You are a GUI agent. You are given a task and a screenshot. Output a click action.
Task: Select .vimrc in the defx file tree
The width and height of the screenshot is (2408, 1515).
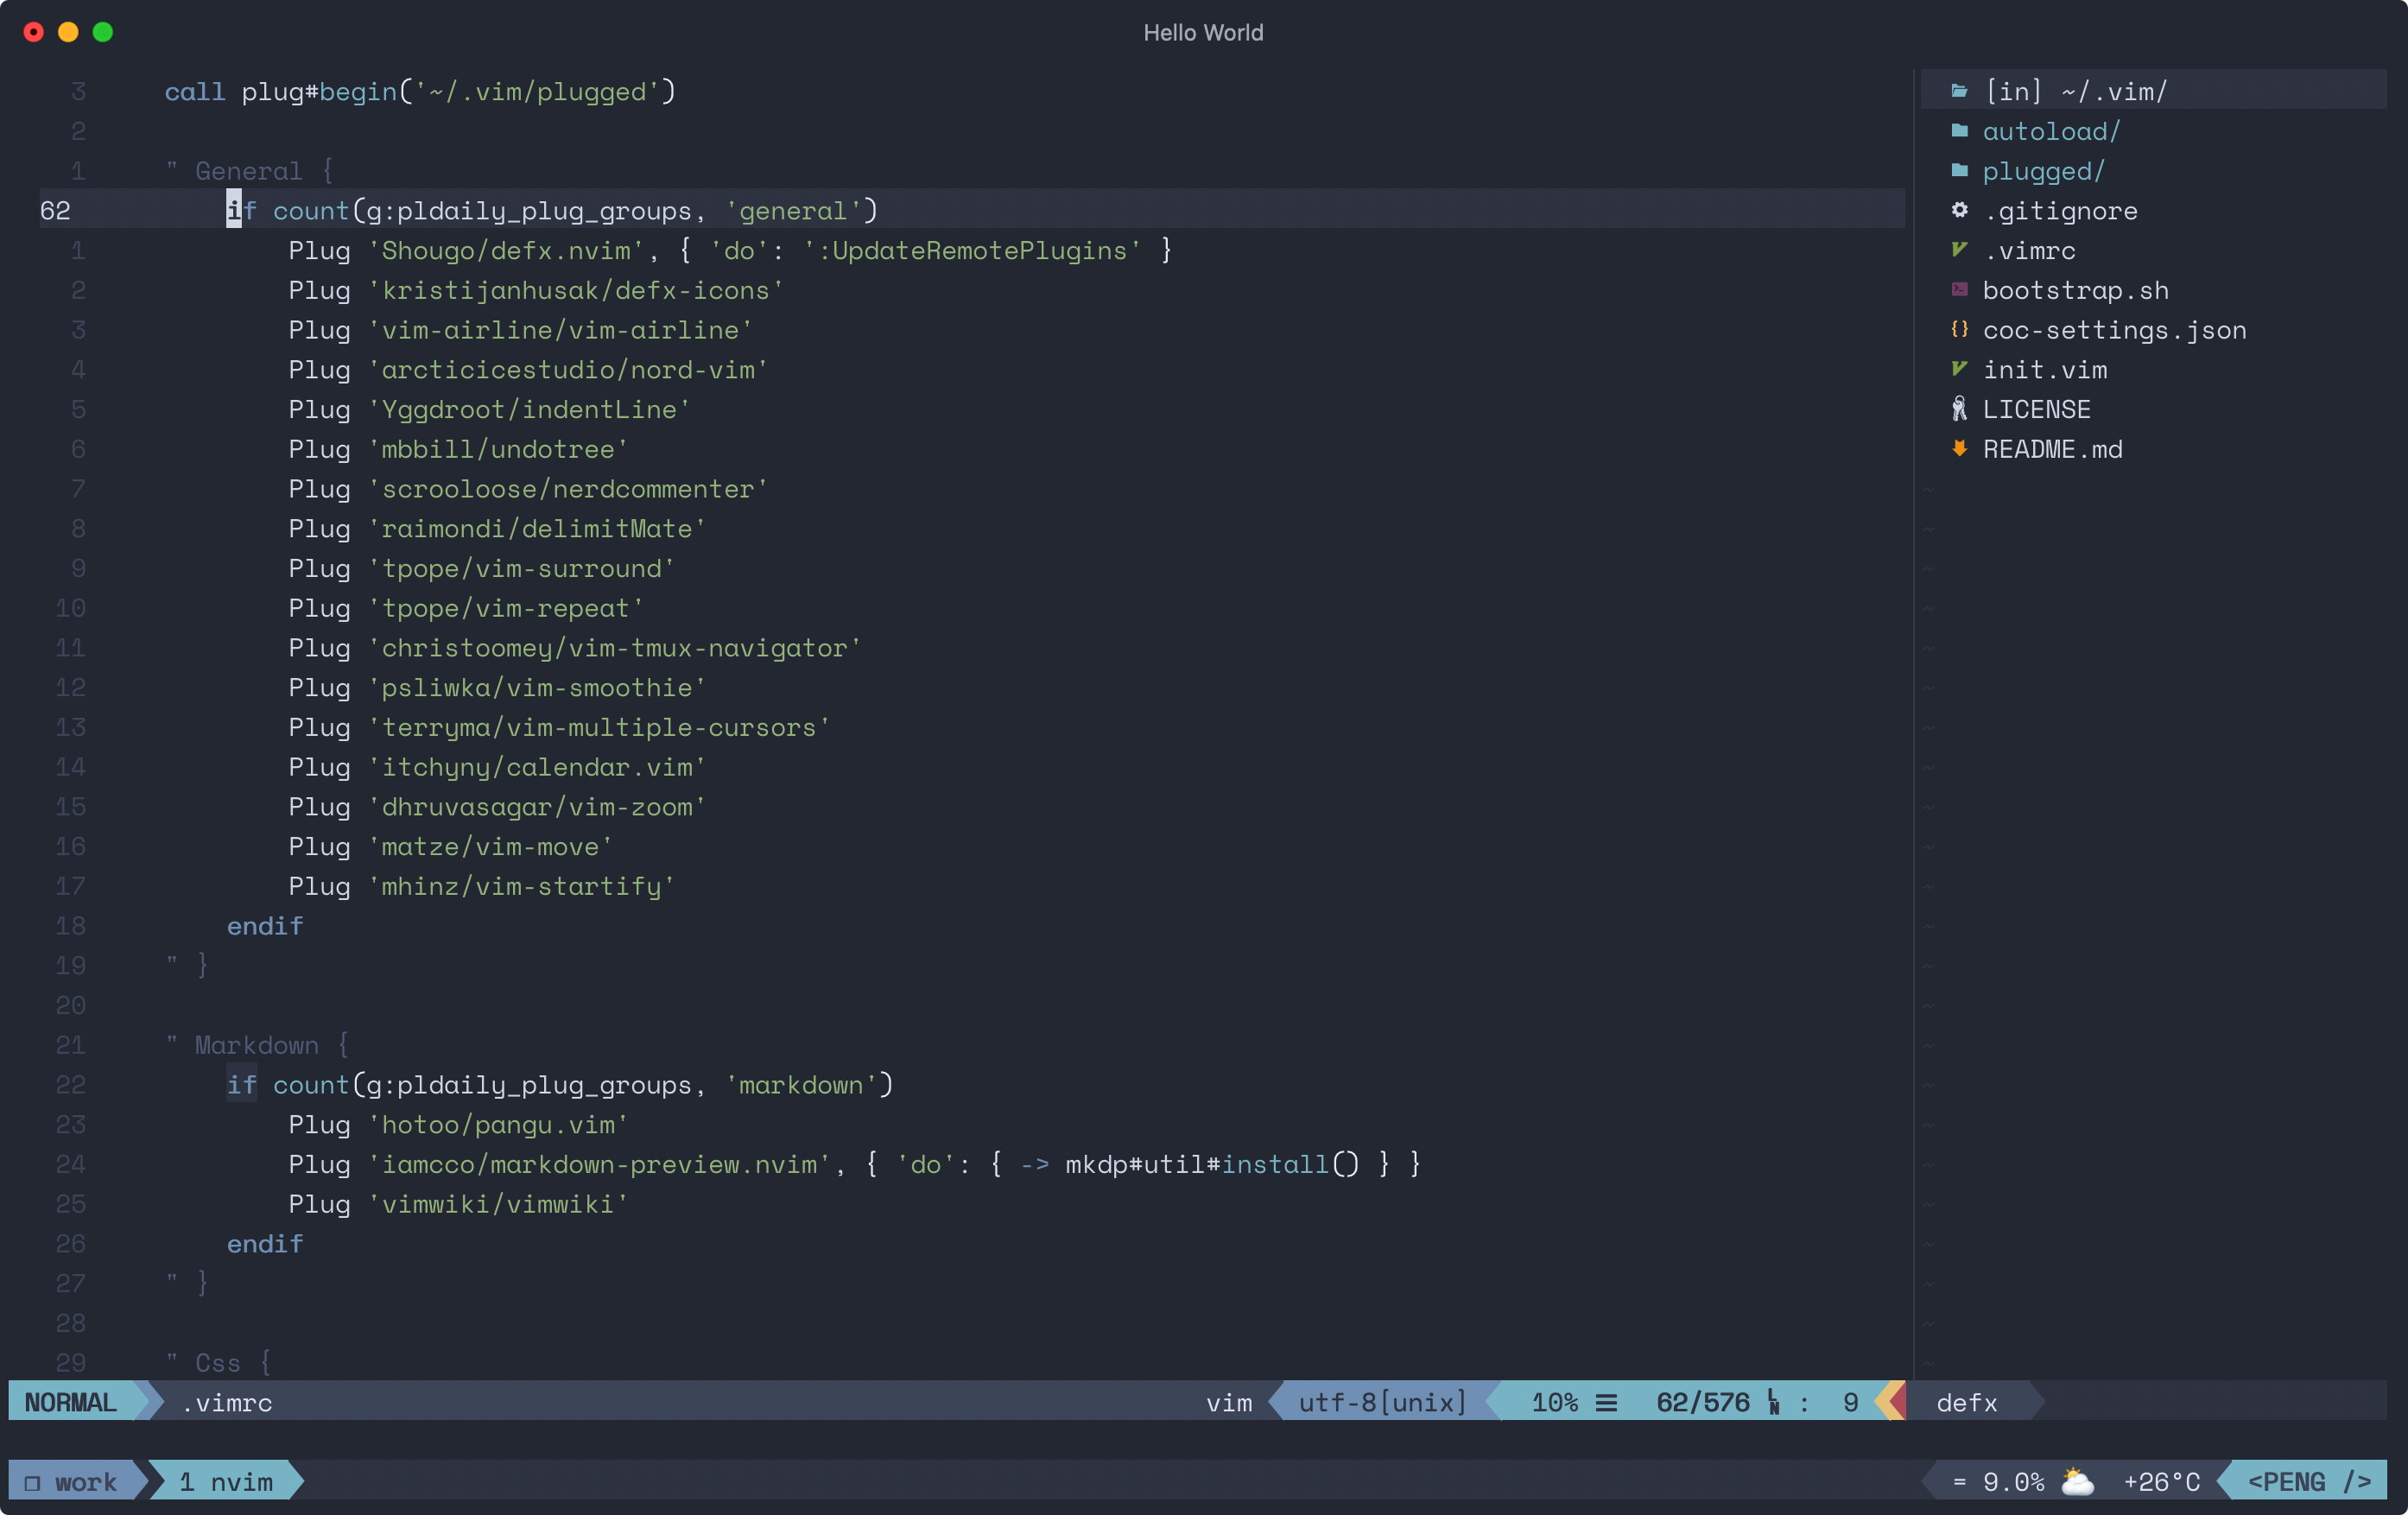click(x=2029, y=251)
